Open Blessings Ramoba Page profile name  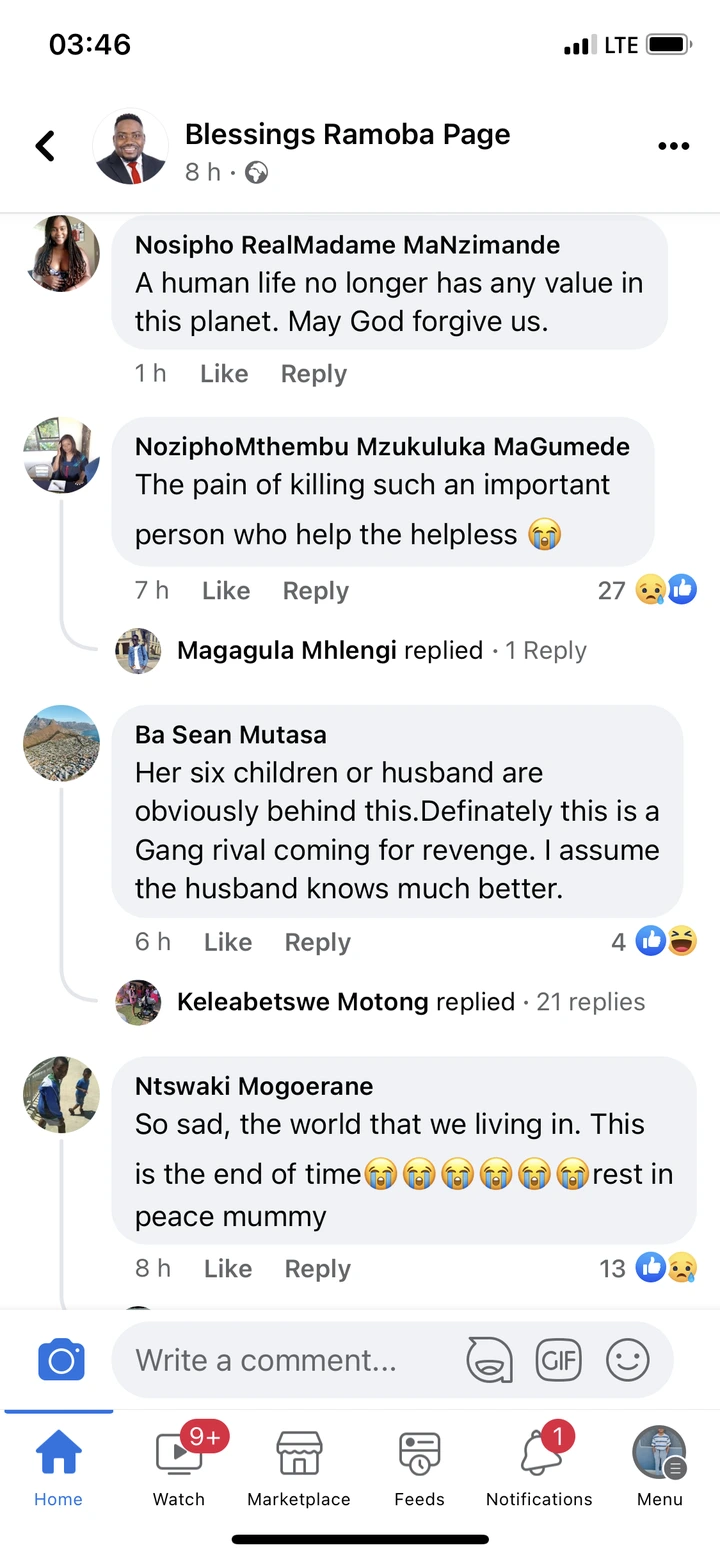347,135
